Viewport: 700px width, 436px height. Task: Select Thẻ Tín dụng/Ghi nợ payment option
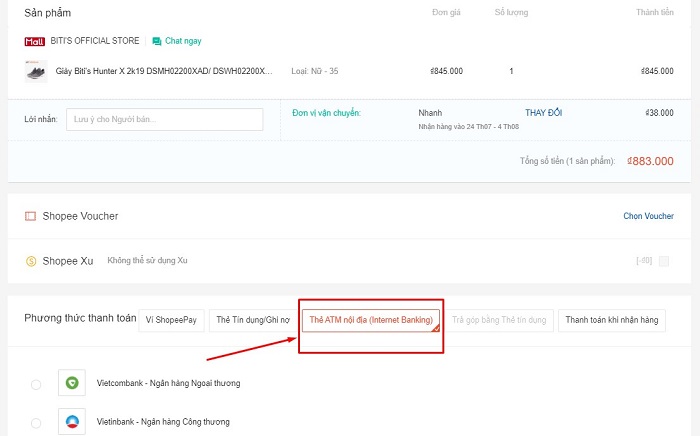(252, 320)
